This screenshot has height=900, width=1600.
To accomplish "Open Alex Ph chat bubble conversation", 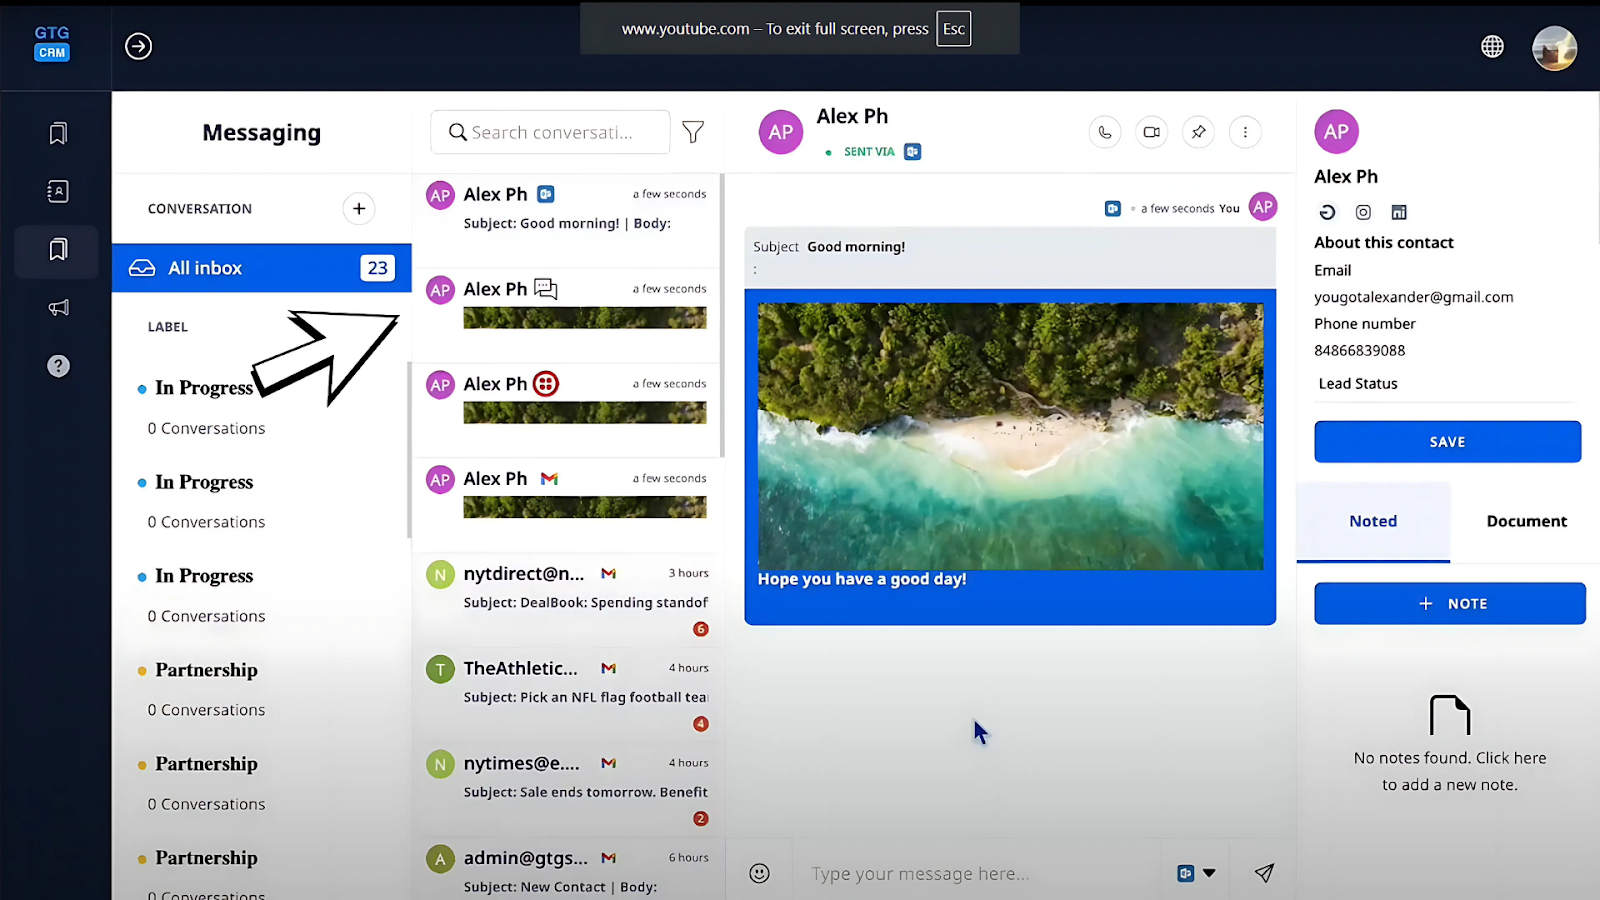I will pyautogui.click(x=567, y=315).
